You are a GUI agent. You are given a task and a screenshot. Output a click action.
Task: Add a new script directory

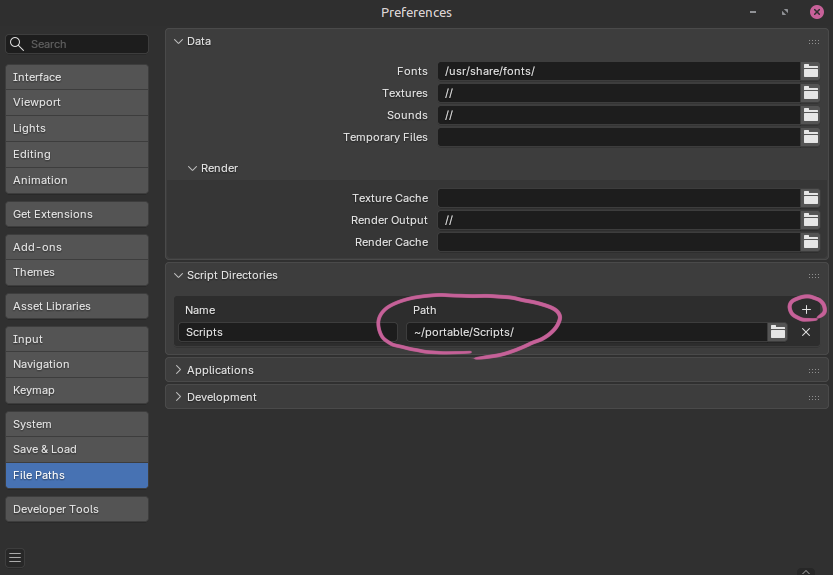pyautogui.click(x=806, y=310)
